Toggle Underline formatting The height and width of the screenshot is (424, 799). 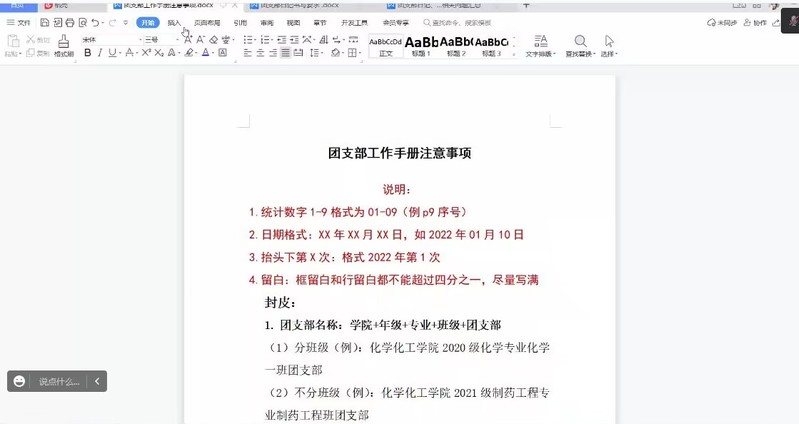[115, 53]
